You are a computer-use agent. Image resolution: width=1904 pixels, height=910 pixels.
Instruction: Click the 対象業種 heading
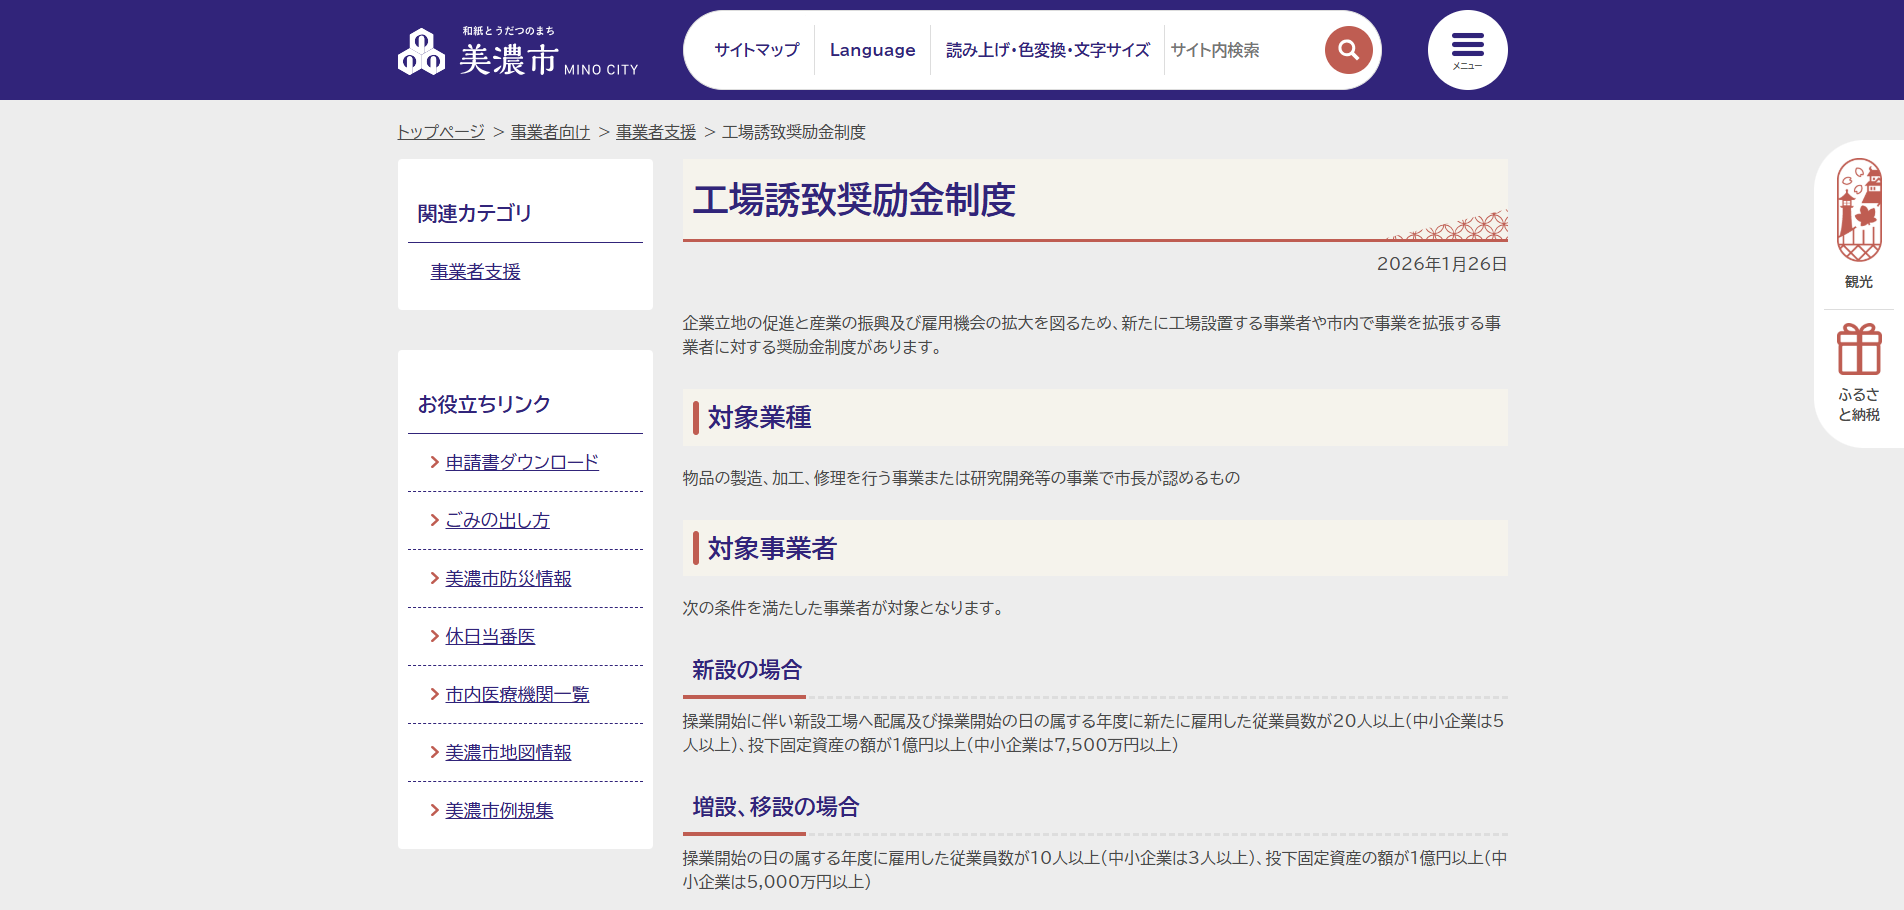(760, 417)
